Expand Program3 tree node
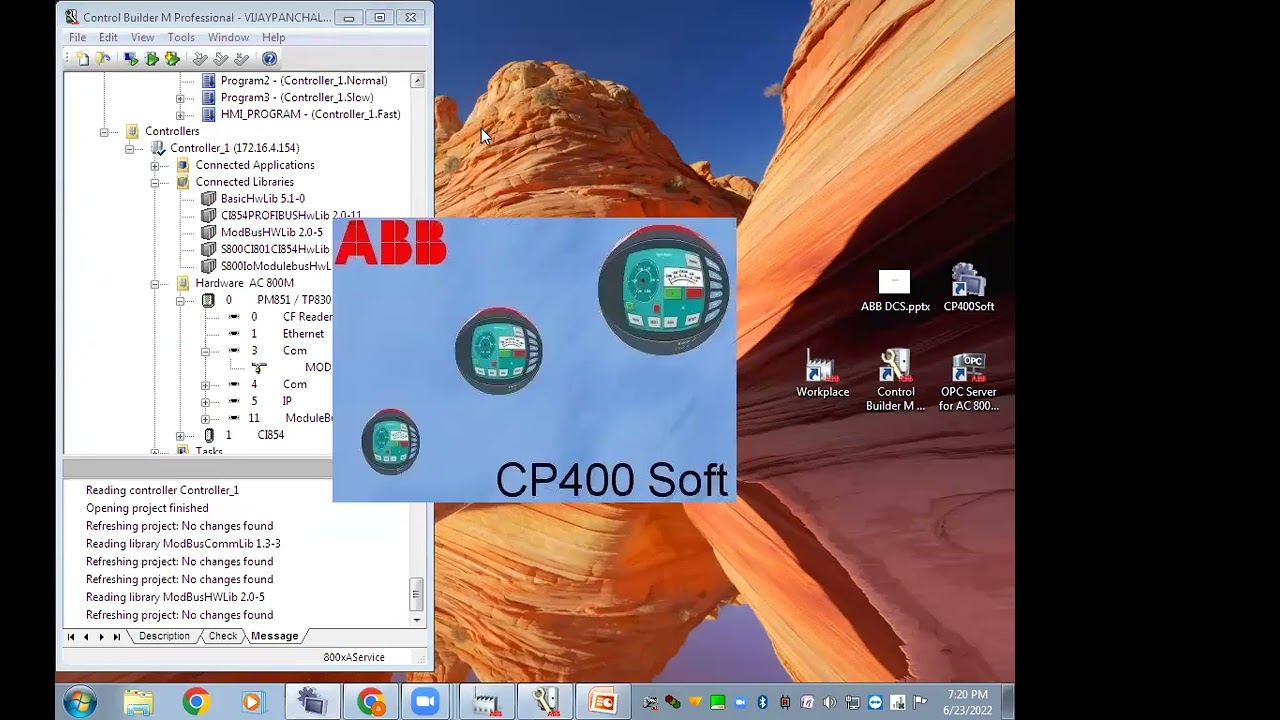Viewport: 1280px width, 720px height. (180, 98)
